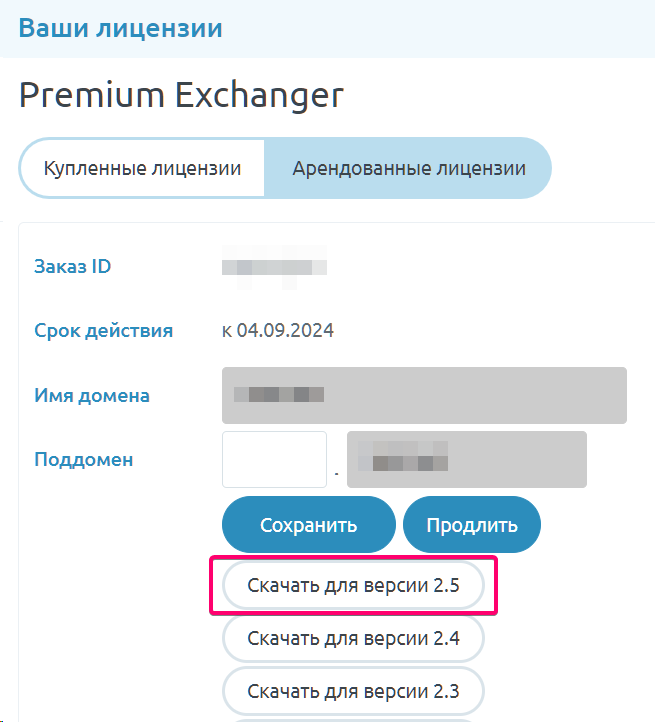
Task: Click Скачать для версии 2.4
Action: [353, 638]
